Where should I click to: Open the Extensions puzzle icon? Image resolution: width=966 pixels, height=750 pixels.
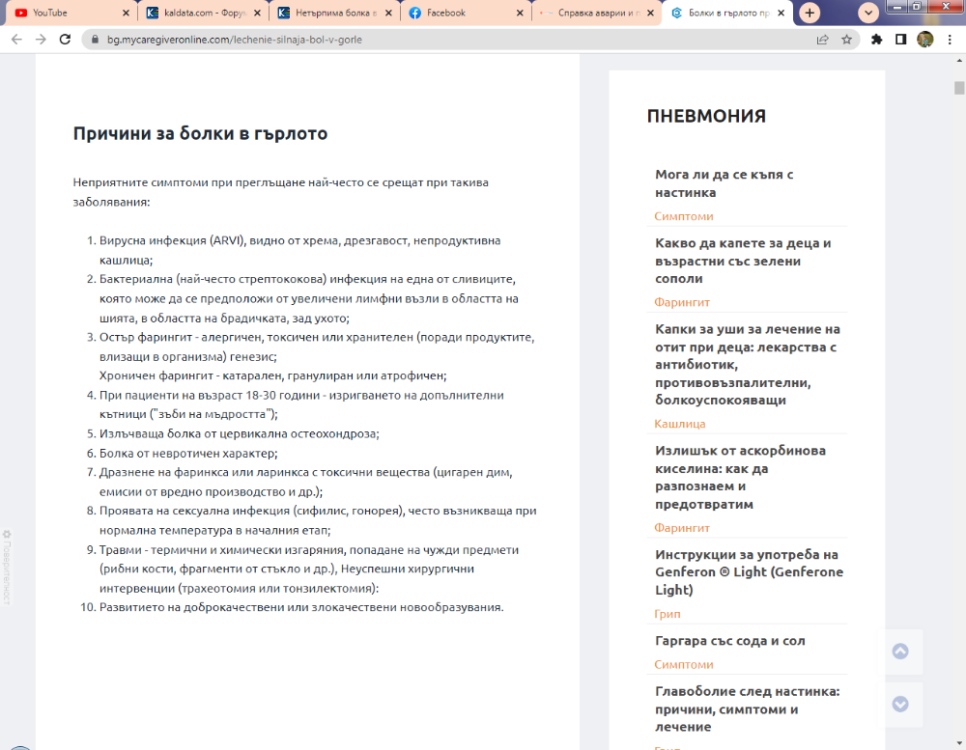(x=877, y=39)
